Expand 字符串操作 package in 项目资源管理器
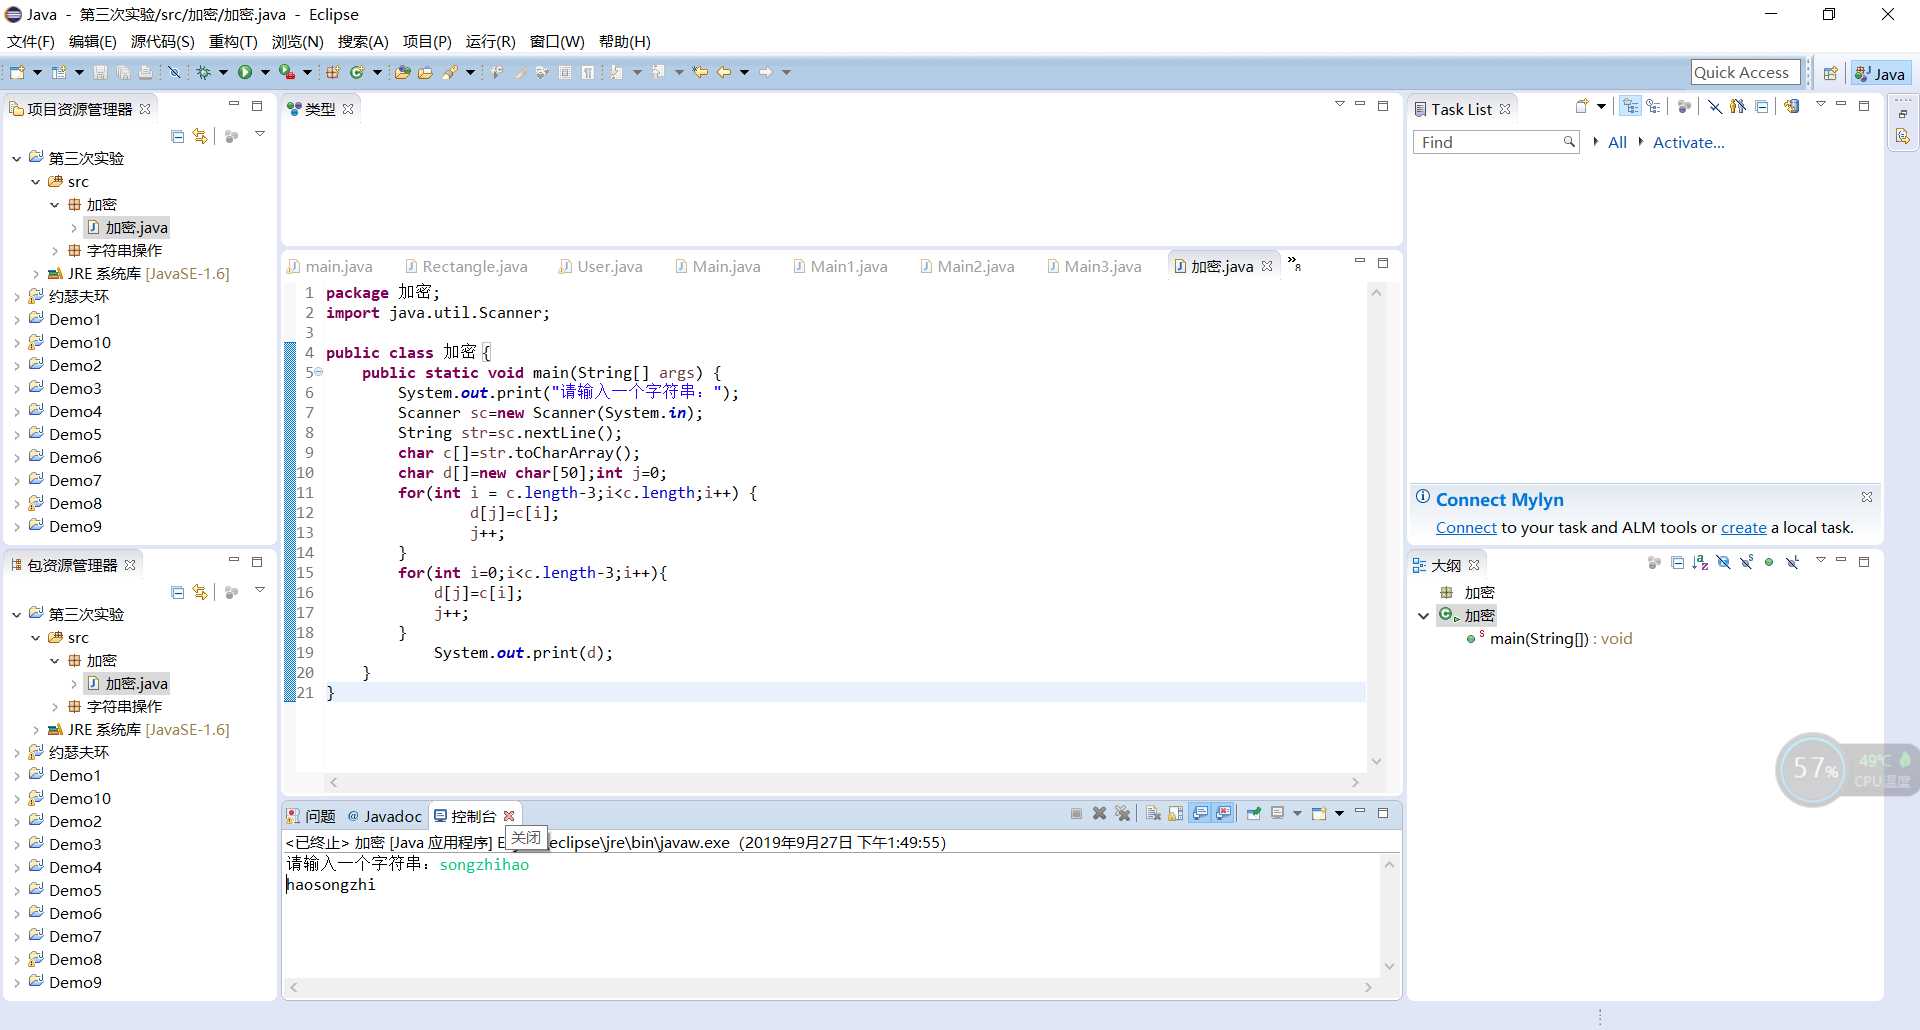This screenshot has height=1030, width=1920. click(x=55, y=250)
